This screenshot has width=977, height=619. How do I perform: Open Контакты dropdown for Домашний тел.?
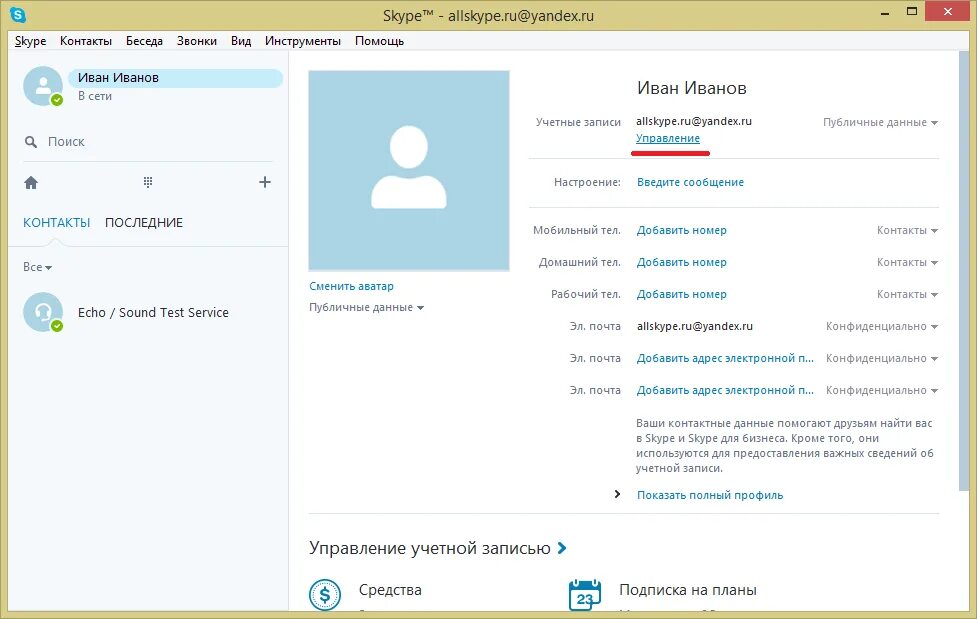(x=907, y=262)
